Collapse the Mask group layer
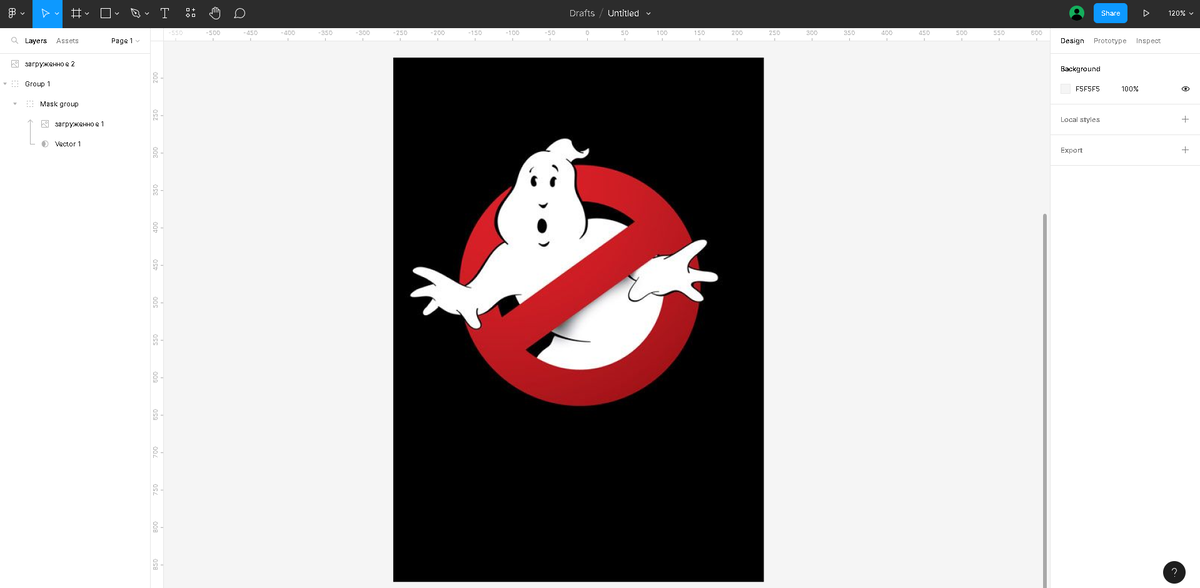This screenshot has height=588, width=1200. 15,104
